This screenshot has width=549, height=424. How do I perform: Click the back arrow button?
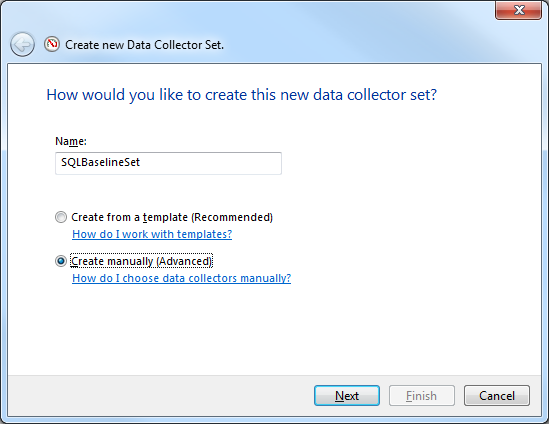tap(22, 44)
